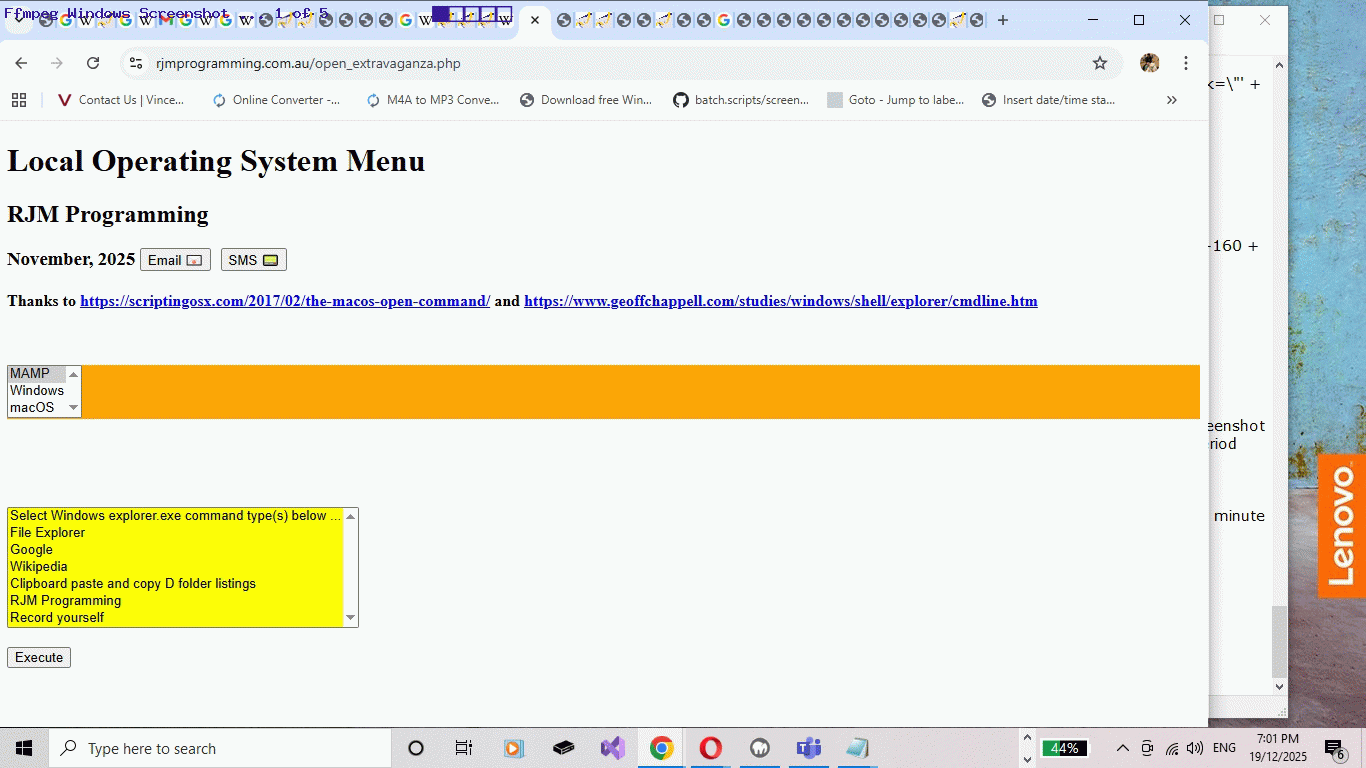Toggle selection of the Google list option

coord(31,549)
